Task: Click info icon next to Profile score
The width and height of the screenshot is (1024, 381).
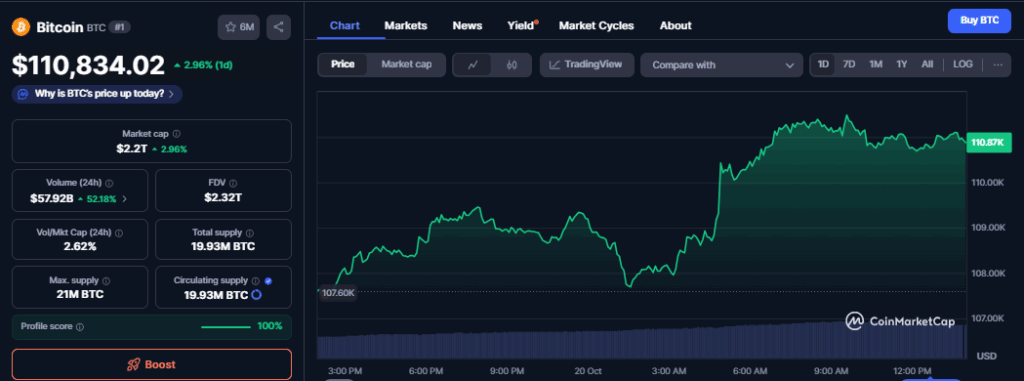Action: click(x=80, y=326)
